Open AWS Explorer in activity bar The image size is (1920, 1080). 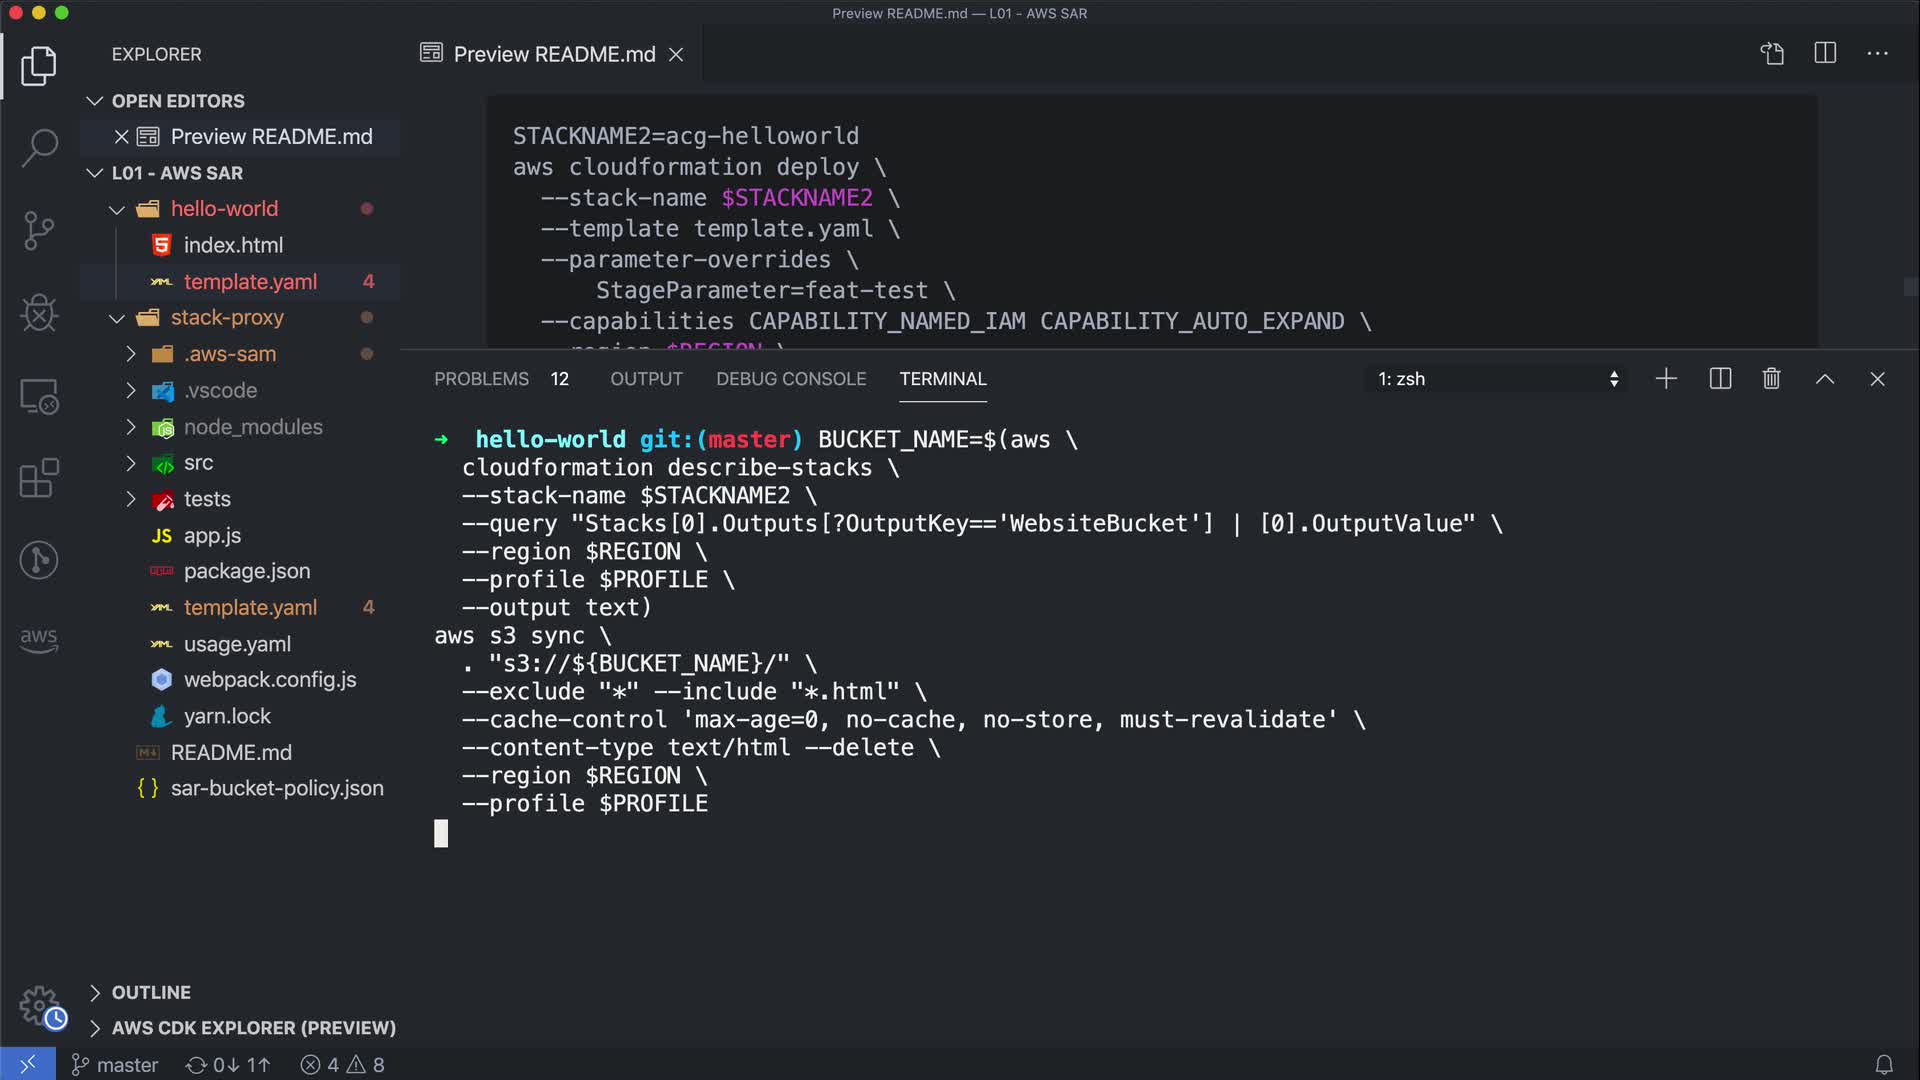click(39, 640)
